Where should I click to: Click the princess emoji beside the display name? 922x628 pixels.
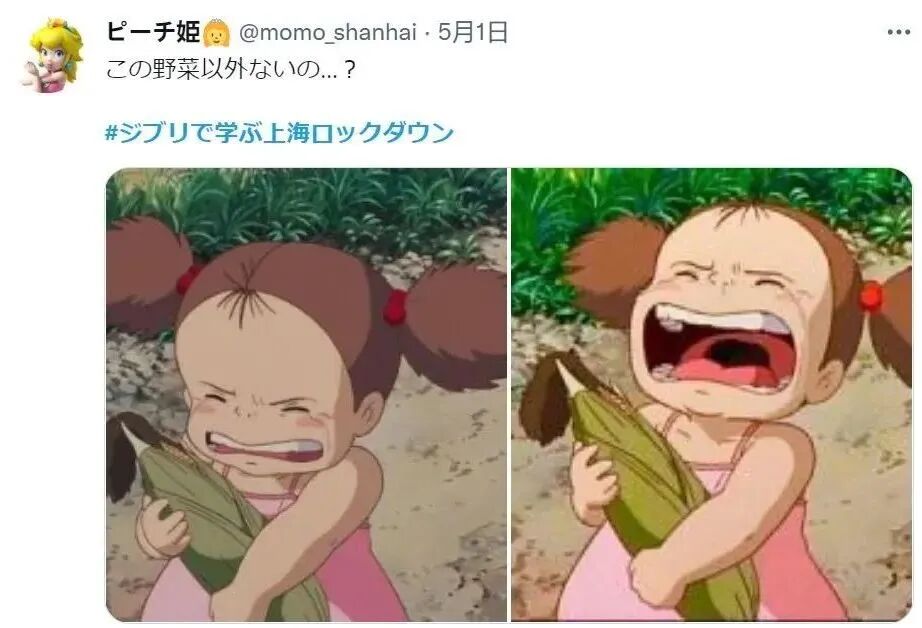(217, 33)
